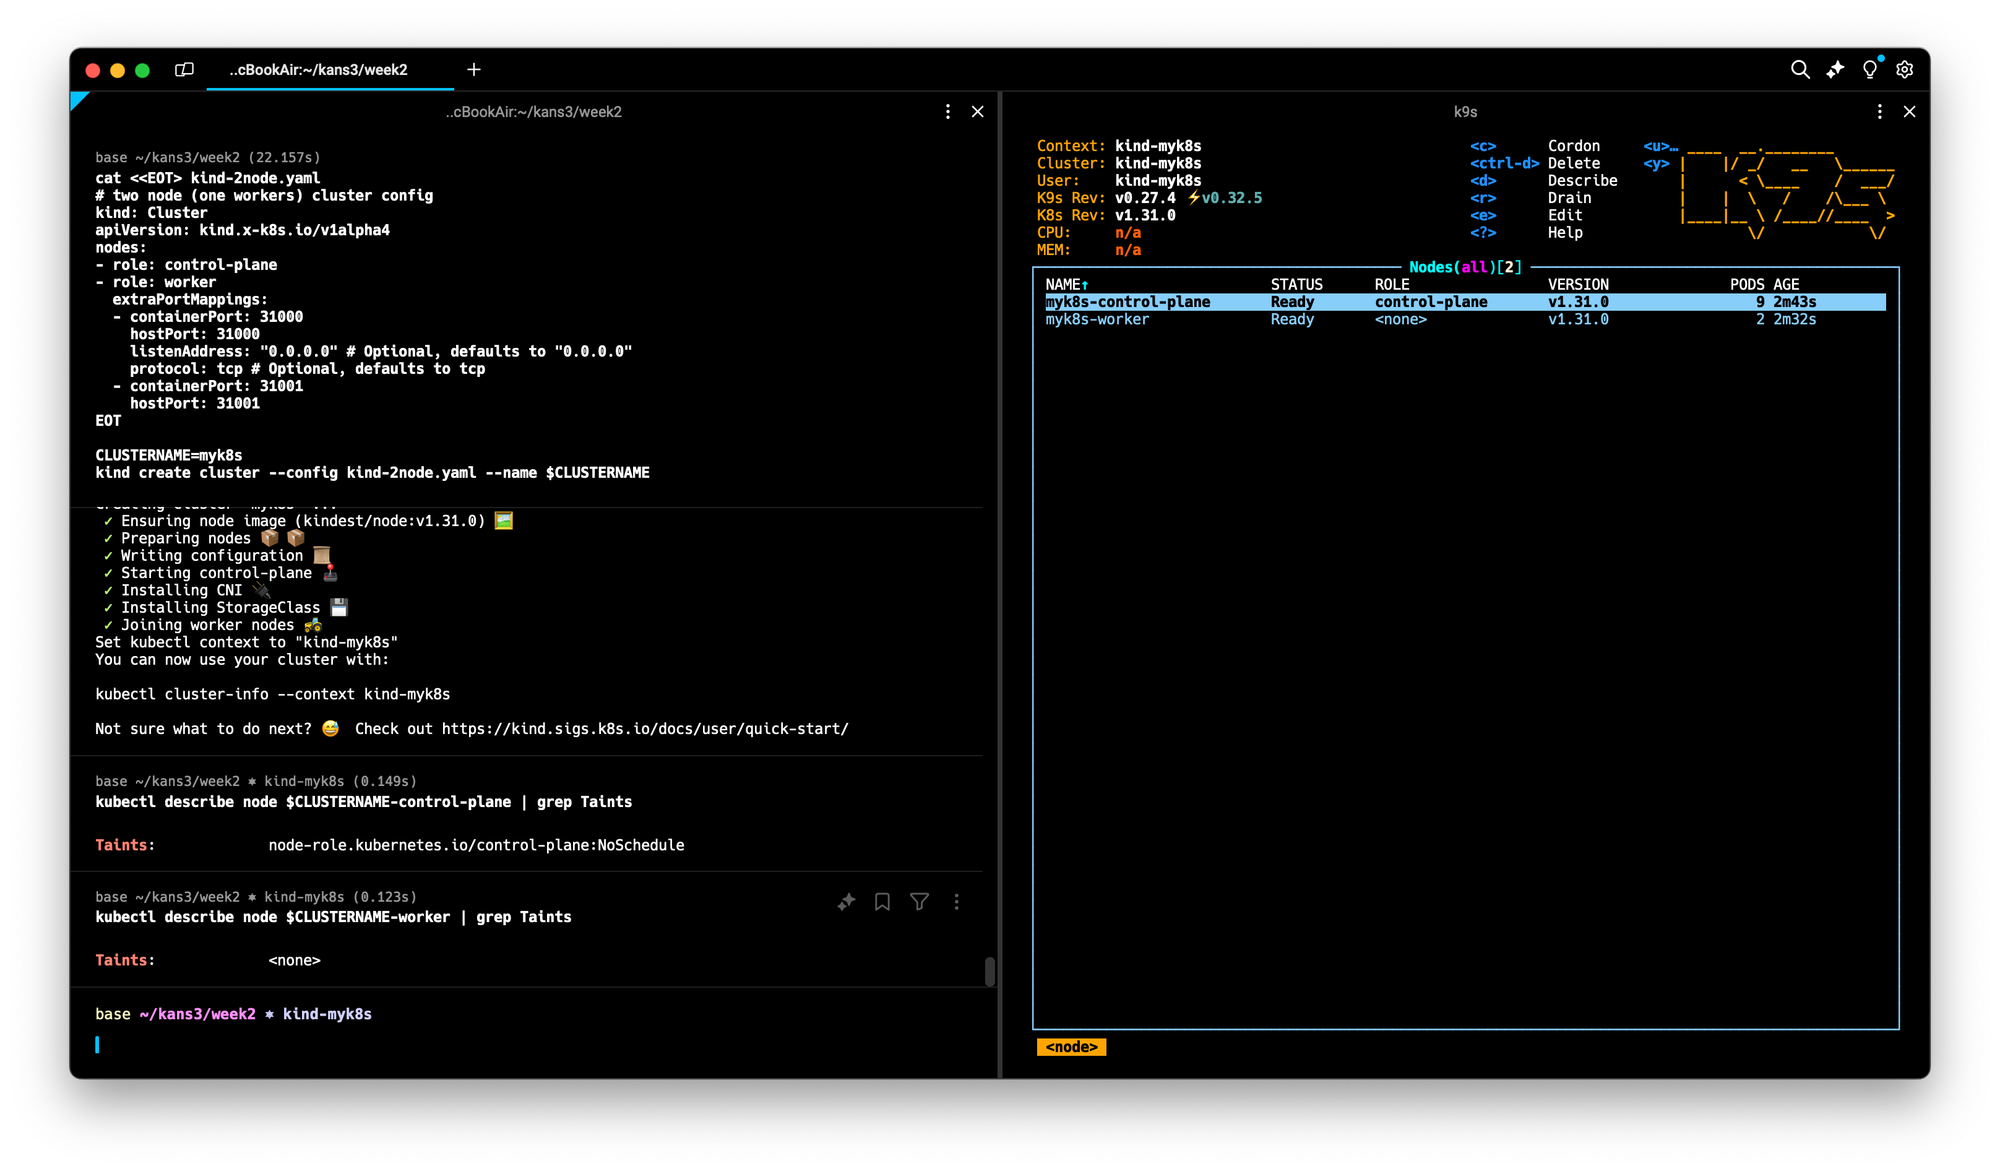Sort by NAME column header
Screen dimensions: 2000x1171
[1066, 285]
